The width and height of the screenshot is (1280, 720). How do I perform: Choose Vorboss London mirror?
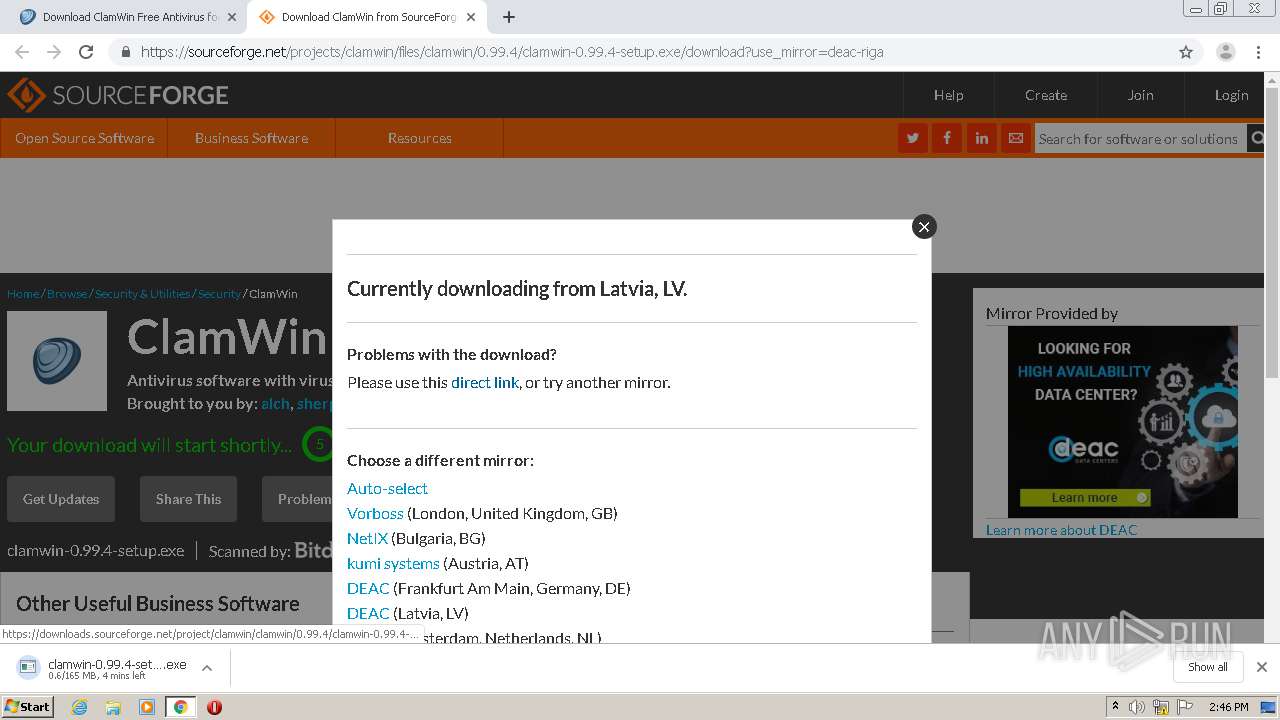[x=375, y=513]
